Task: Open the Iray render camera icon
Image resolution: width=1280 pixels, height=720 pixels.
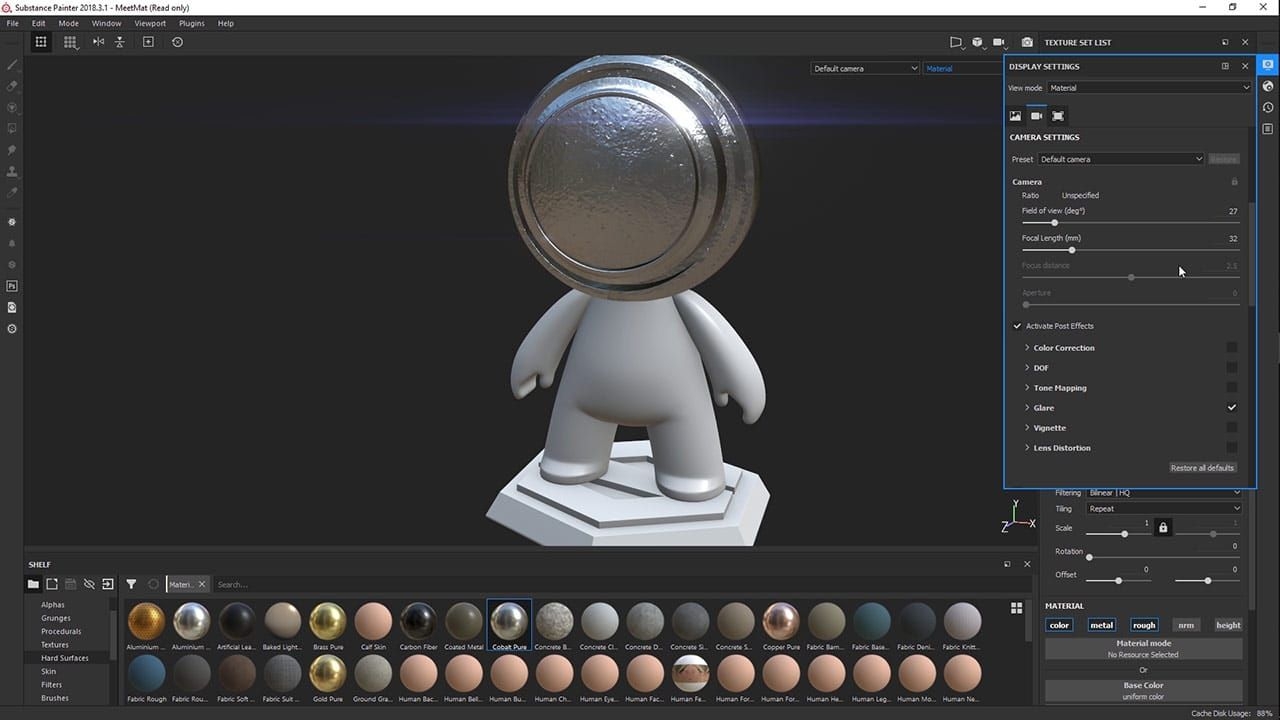Action: point(1027,42)
